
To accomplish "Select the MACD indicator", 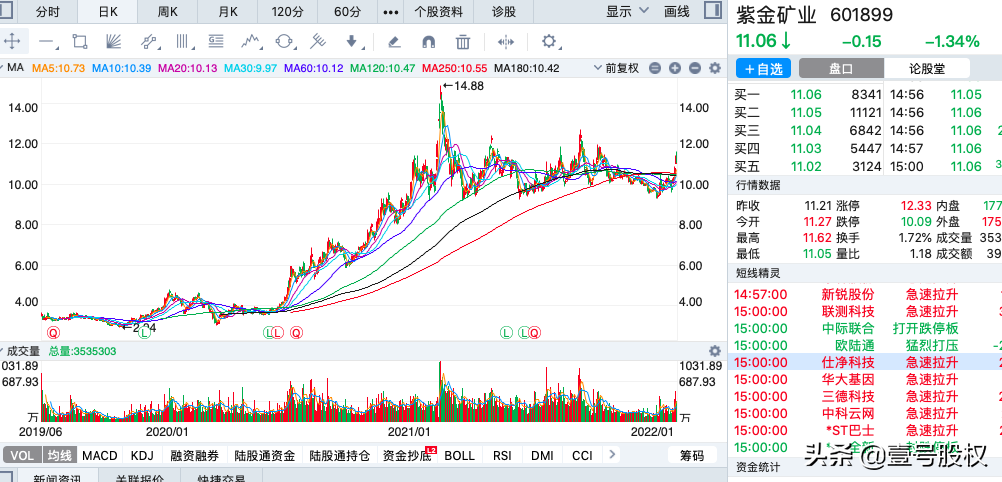I will point(100,456).
